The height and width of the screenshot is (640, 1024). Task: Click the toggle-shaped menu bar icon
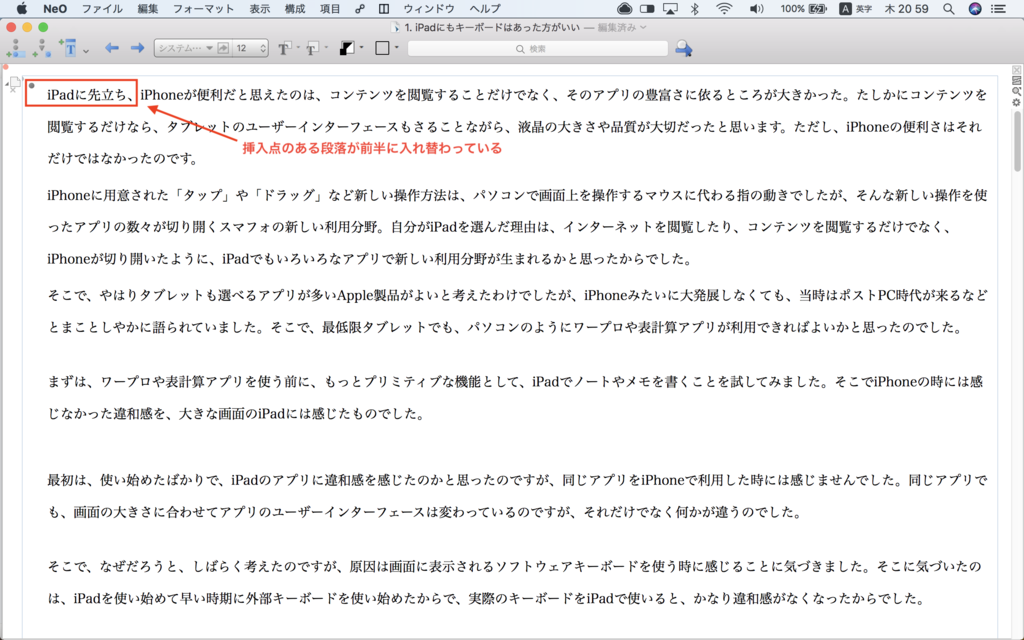(647, 8)
